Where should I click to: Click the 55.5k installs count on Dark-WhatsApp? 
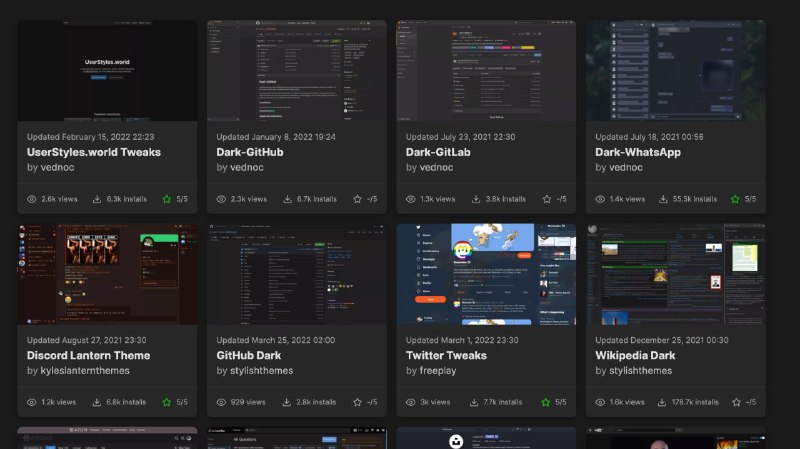pyautogui.click(x=695, y=199)
